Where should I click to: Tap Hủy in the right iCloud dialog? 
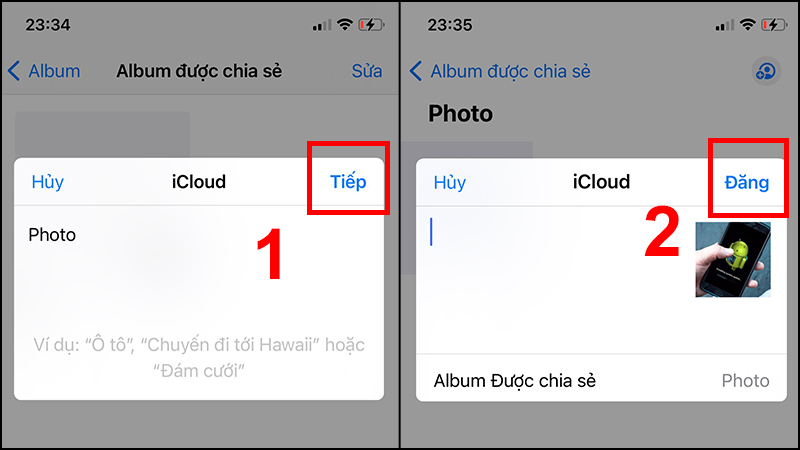449,182
